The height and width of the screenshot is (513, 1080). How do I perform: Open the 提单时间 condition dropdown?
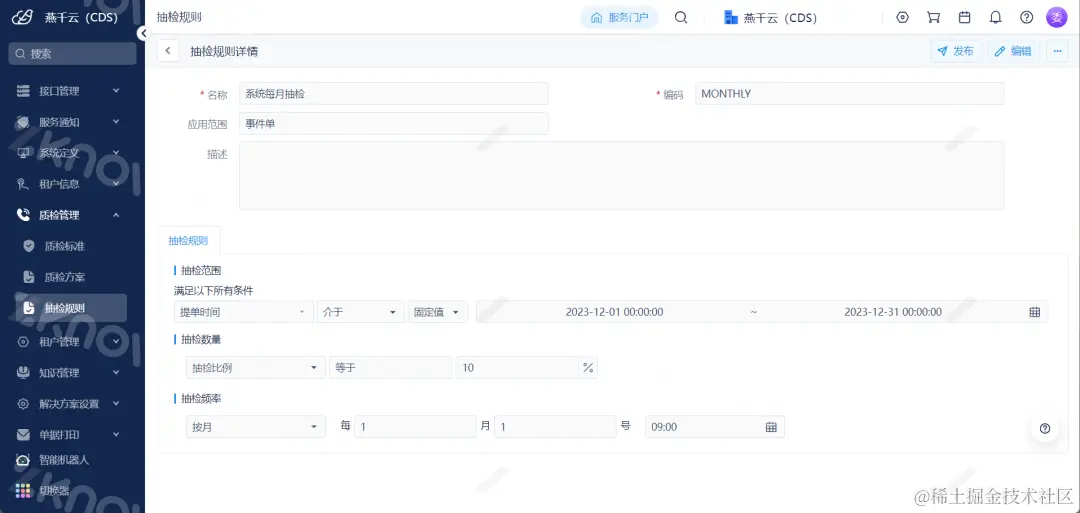[244, 312]
